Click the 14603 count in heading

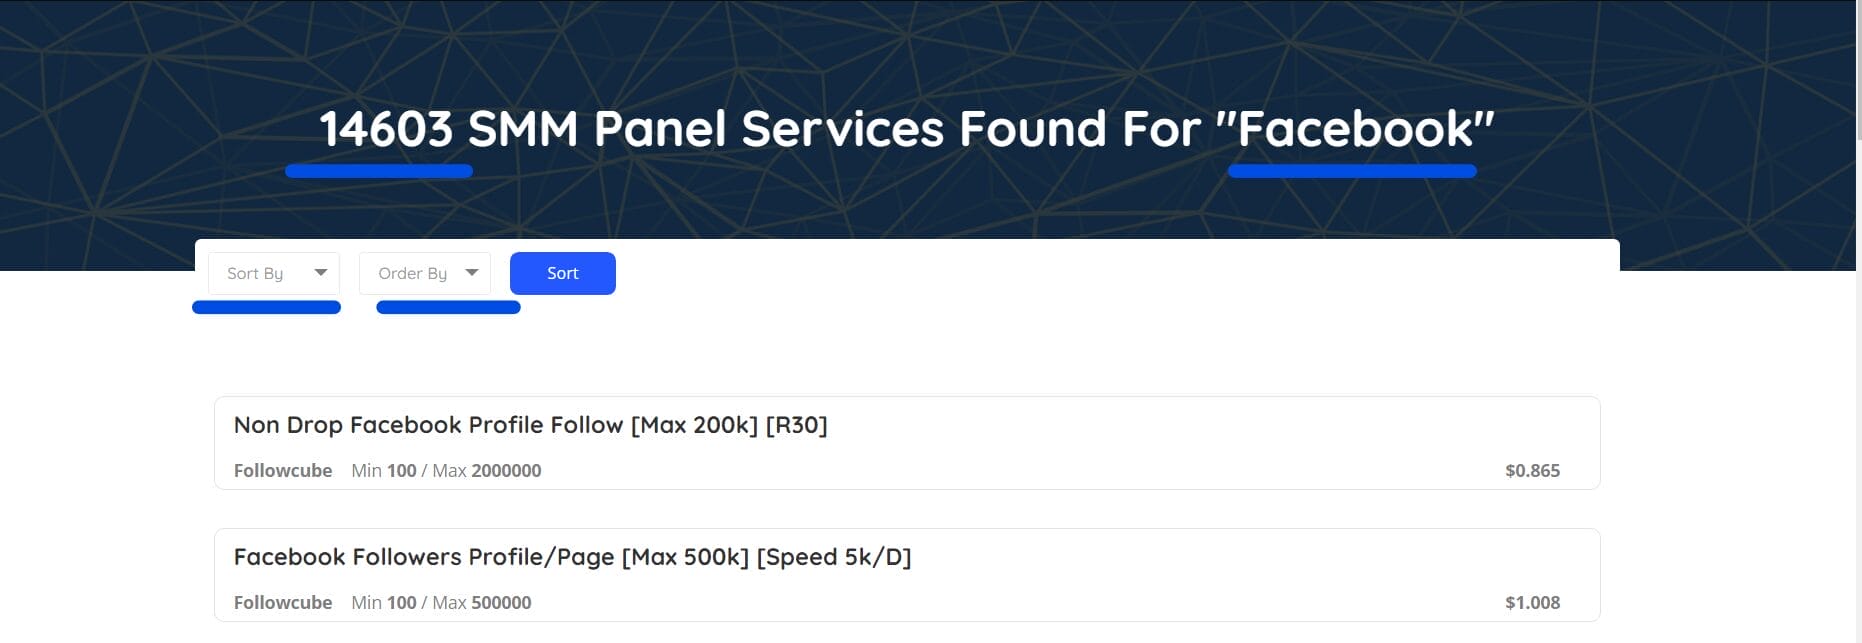click(x=386, y=129)
